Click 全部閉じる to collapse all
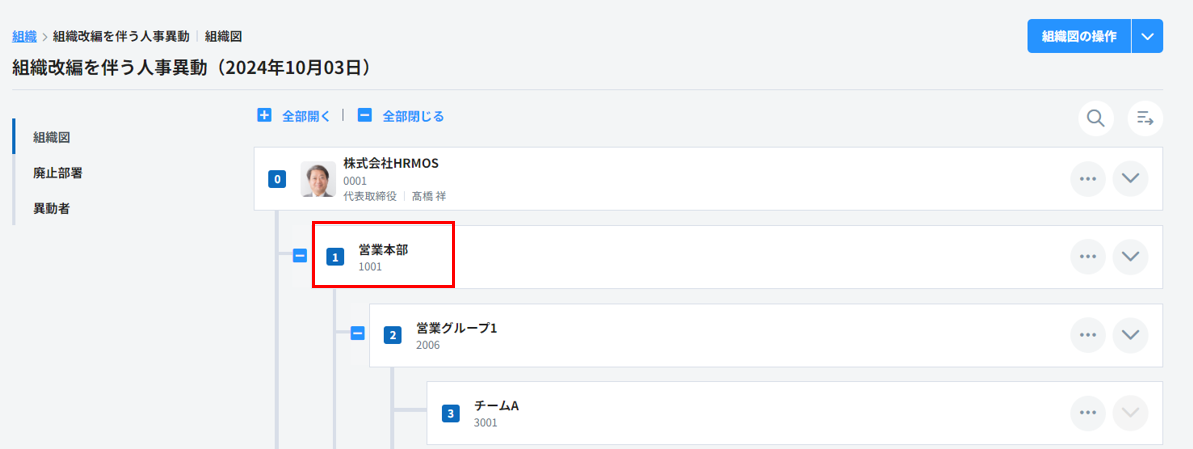 [401, 116]
